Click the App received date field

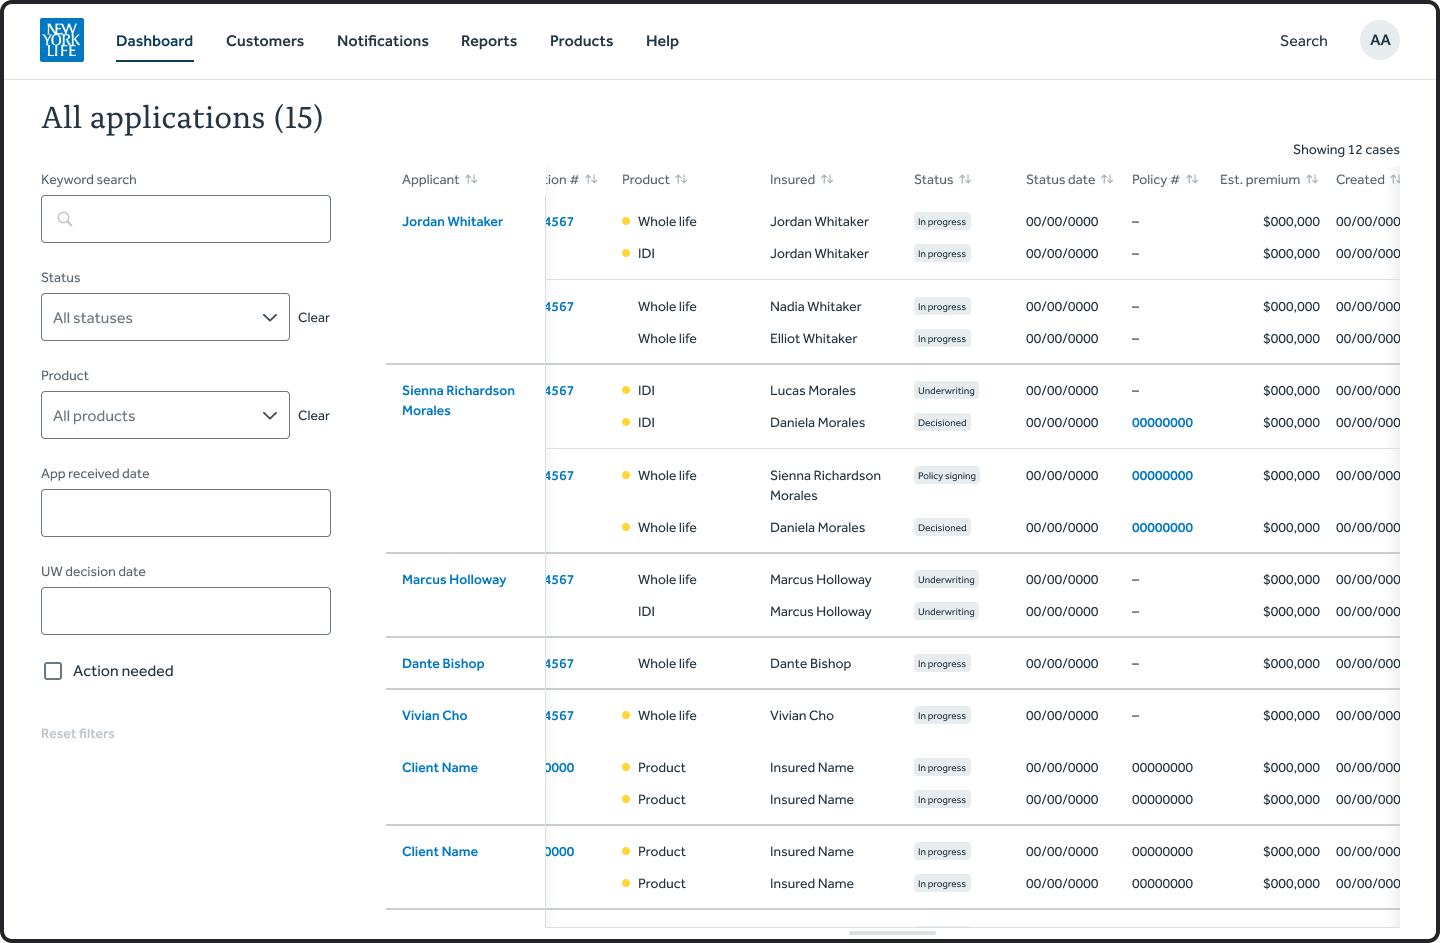tap(186, 513)
